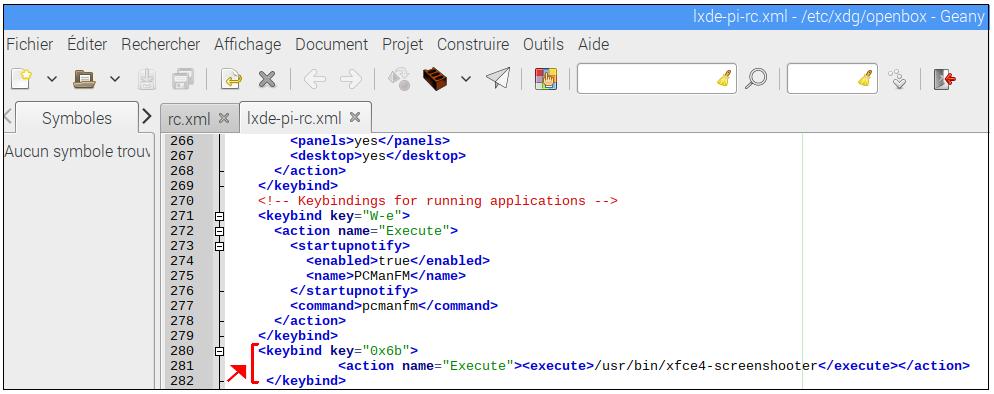Click the Quit Geany exit icon

945,79
